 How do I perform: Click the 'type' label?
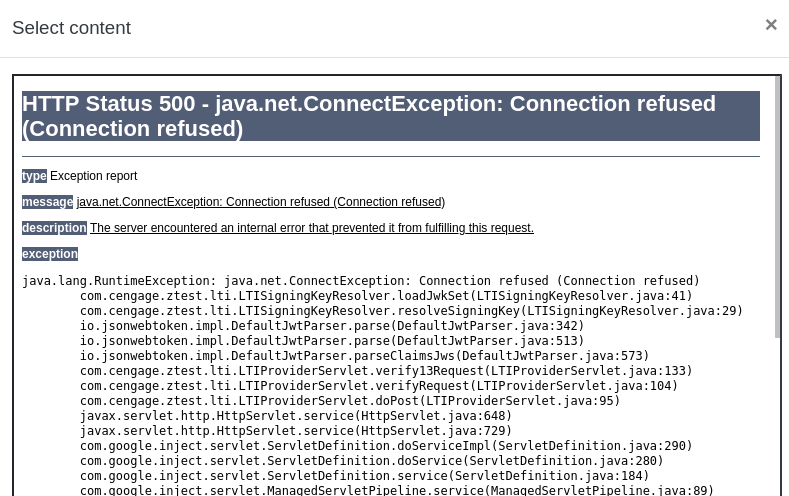34,176
